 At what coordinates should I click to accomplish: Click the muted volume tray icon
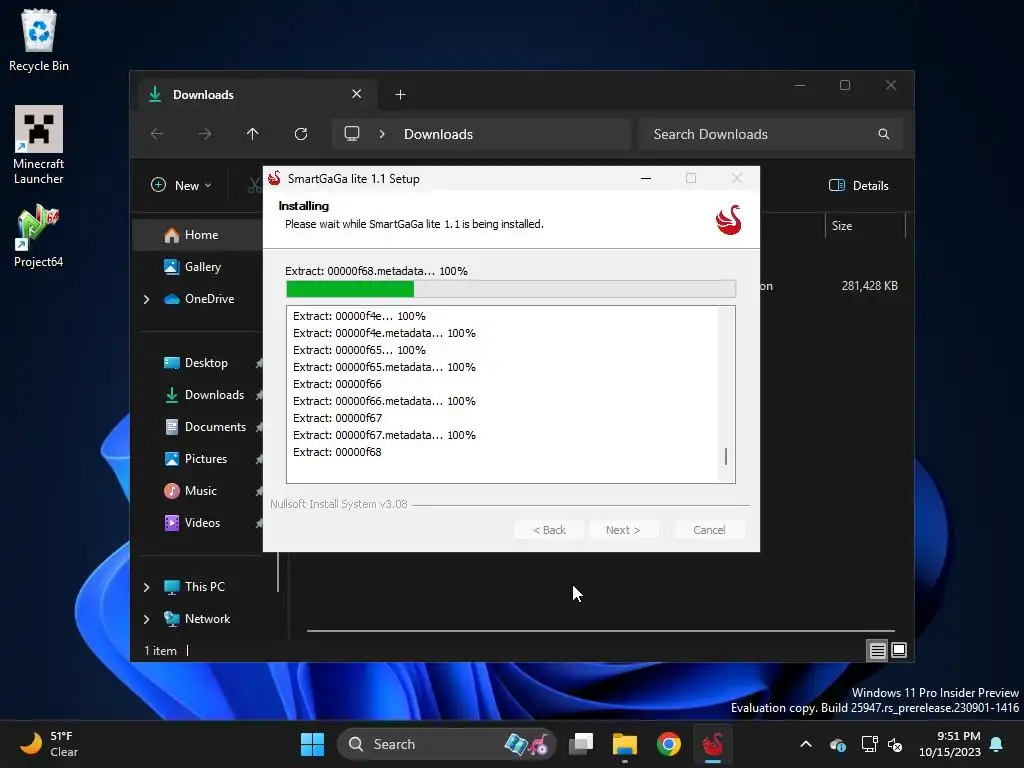(895, 744)
